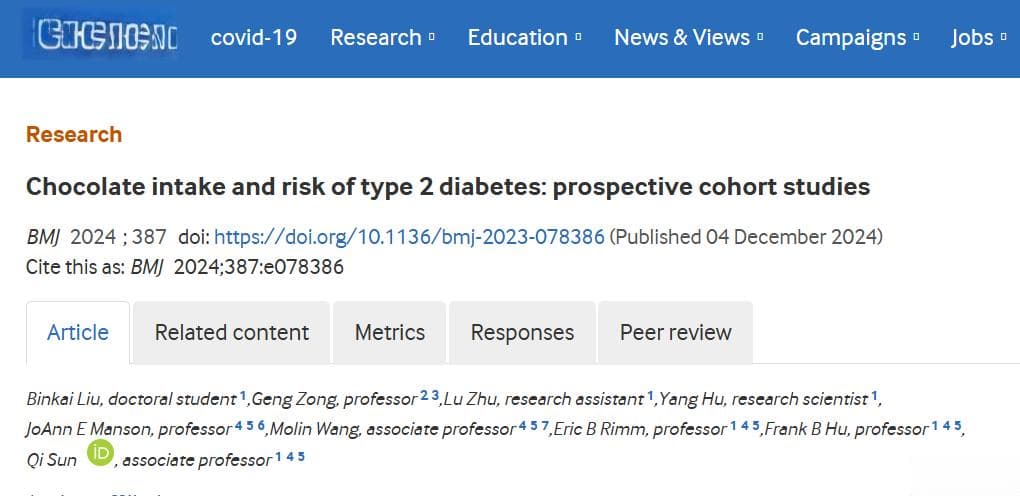Open the Metrics tab
Viewport: 1020px width, 496px height.
pos(390,333)
